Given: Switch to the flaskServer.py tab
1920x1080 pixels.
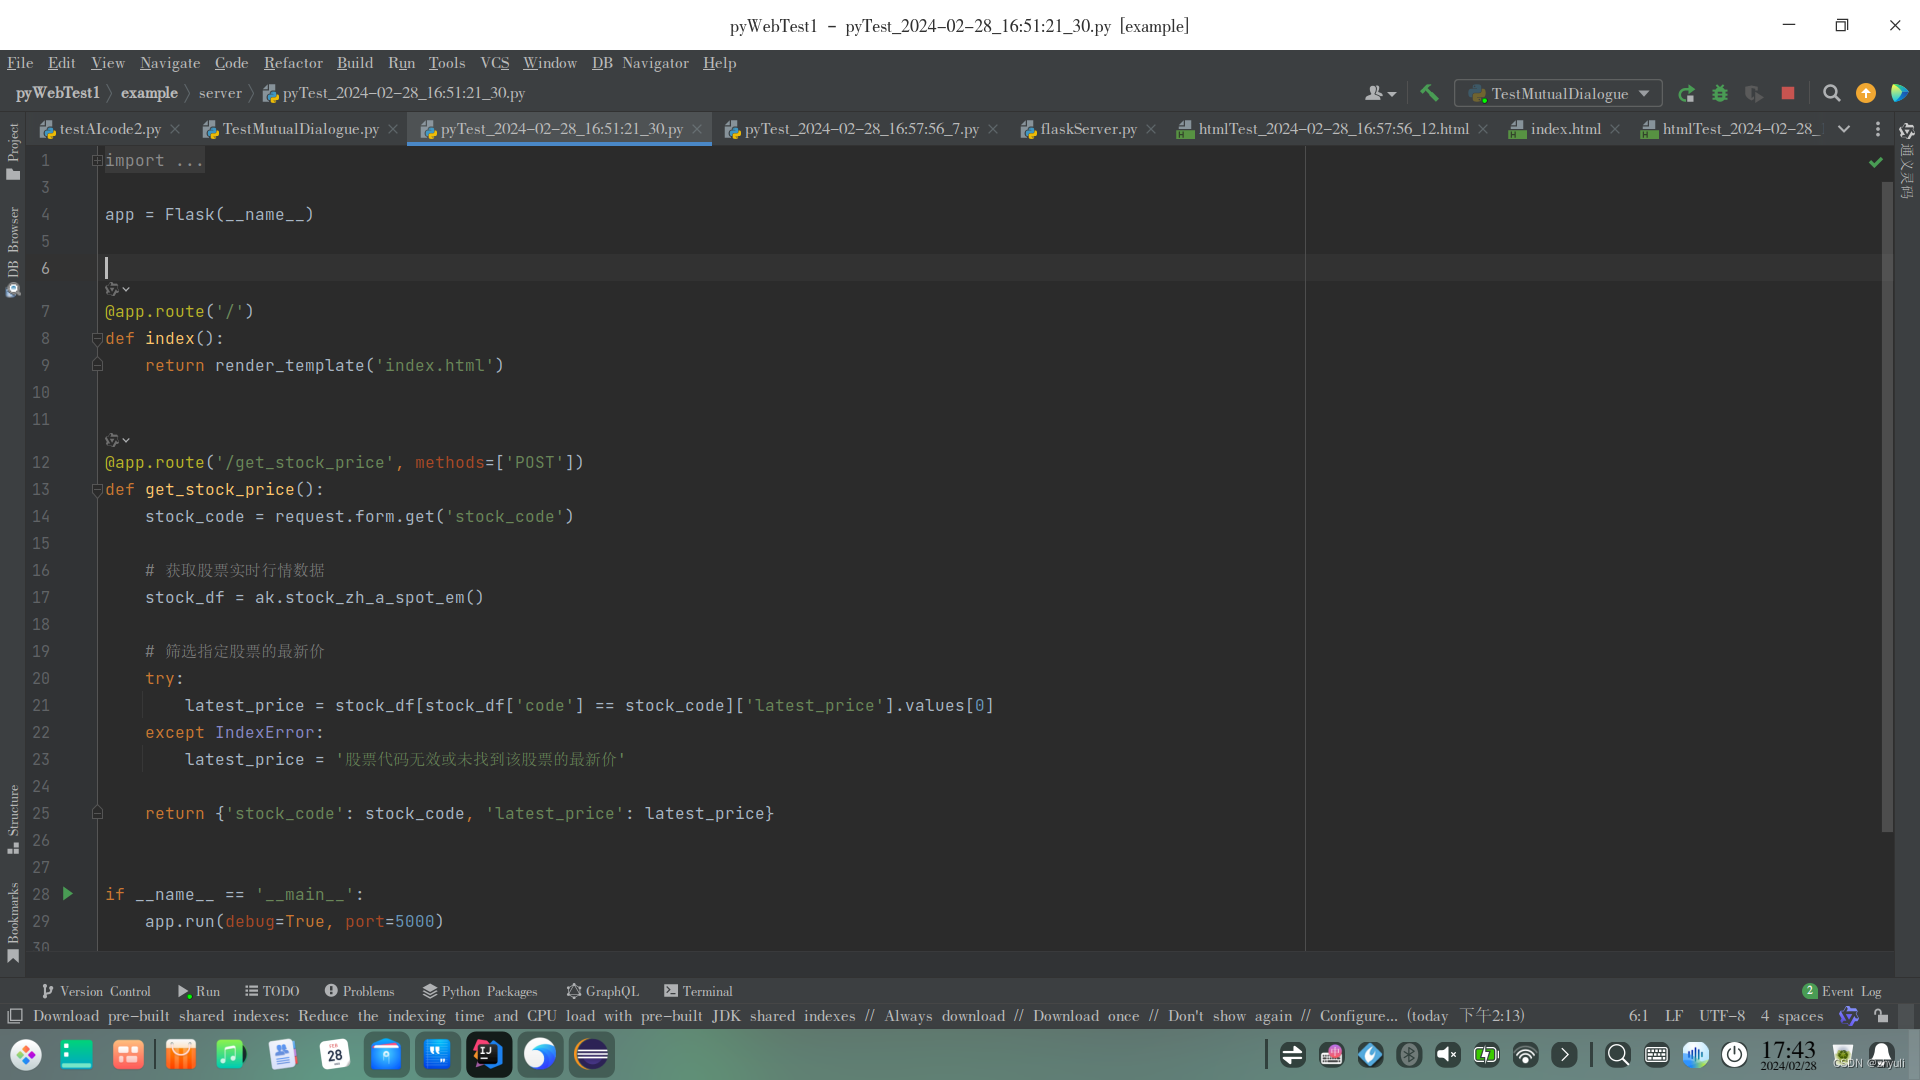Looking at the screenshot, I should pos(1088,129).
